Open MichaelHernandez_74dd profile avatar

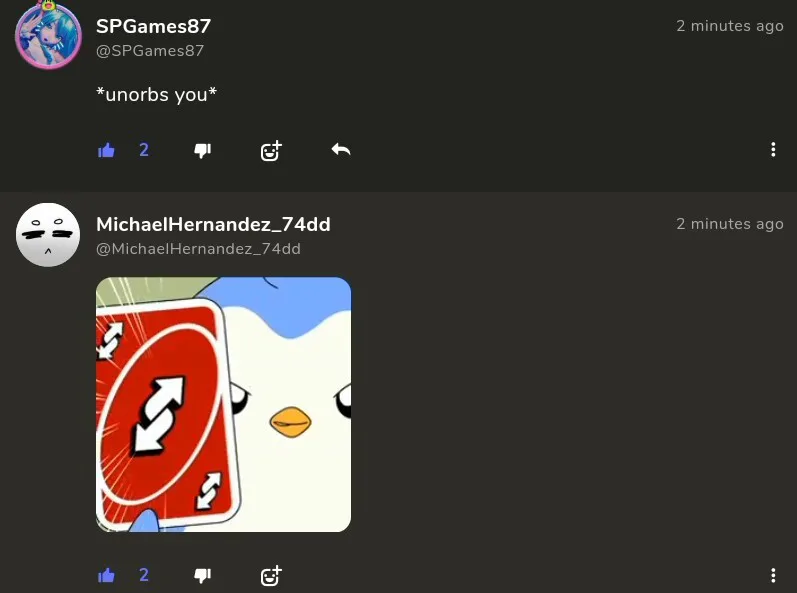pos(48,235)
